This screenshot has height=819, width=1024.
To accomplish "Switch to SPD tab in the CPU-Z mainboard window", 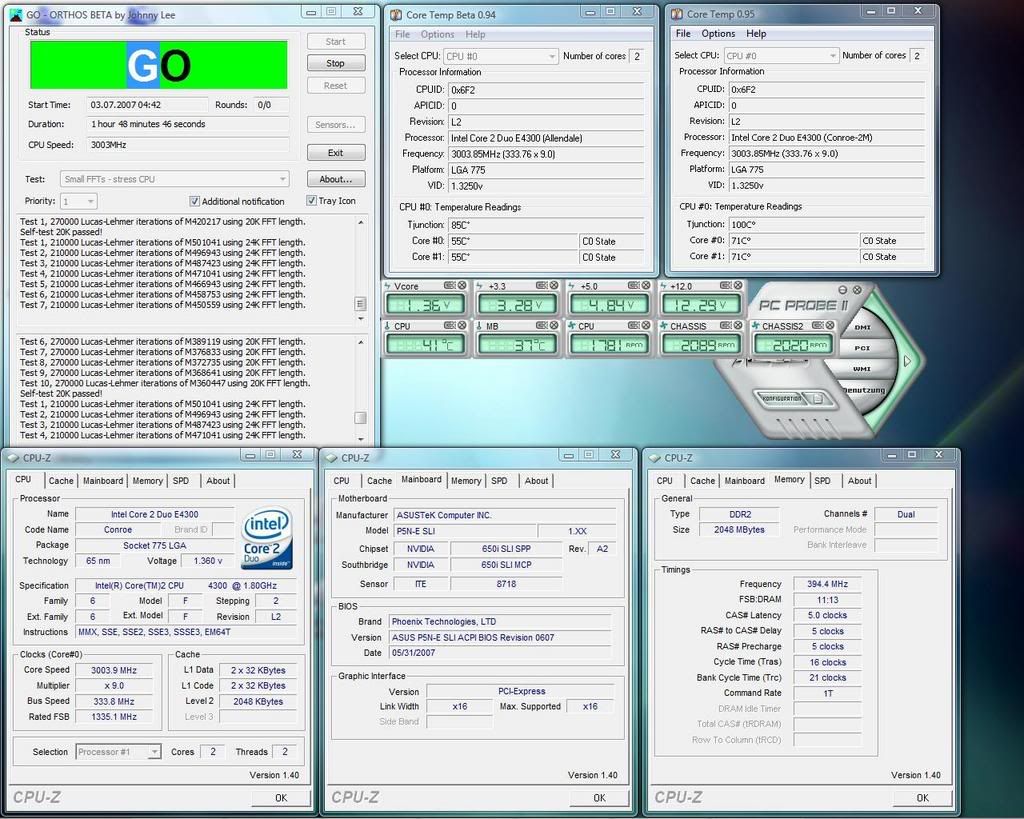I will coord(500,481).
